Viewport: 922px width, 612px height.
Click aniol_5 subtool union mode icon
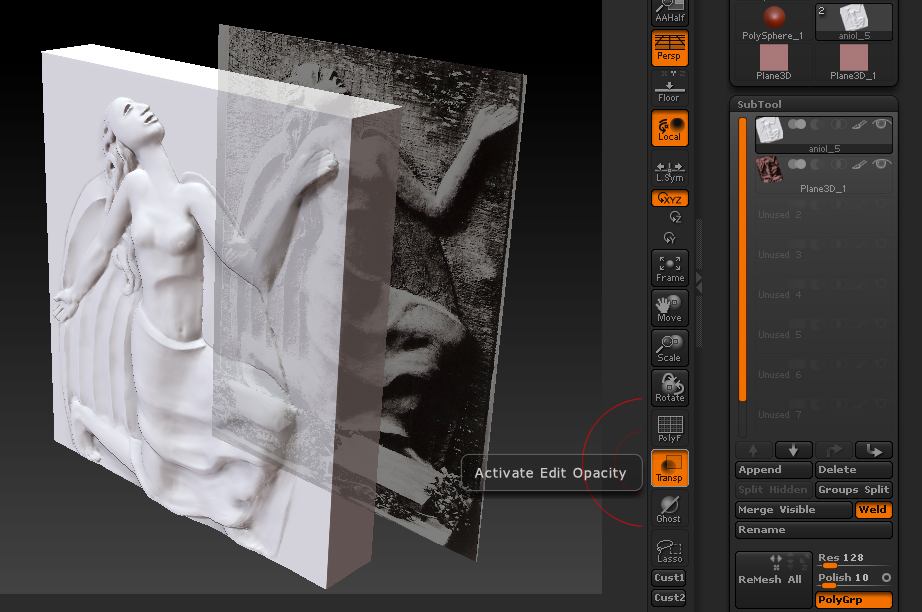[797, 125]
